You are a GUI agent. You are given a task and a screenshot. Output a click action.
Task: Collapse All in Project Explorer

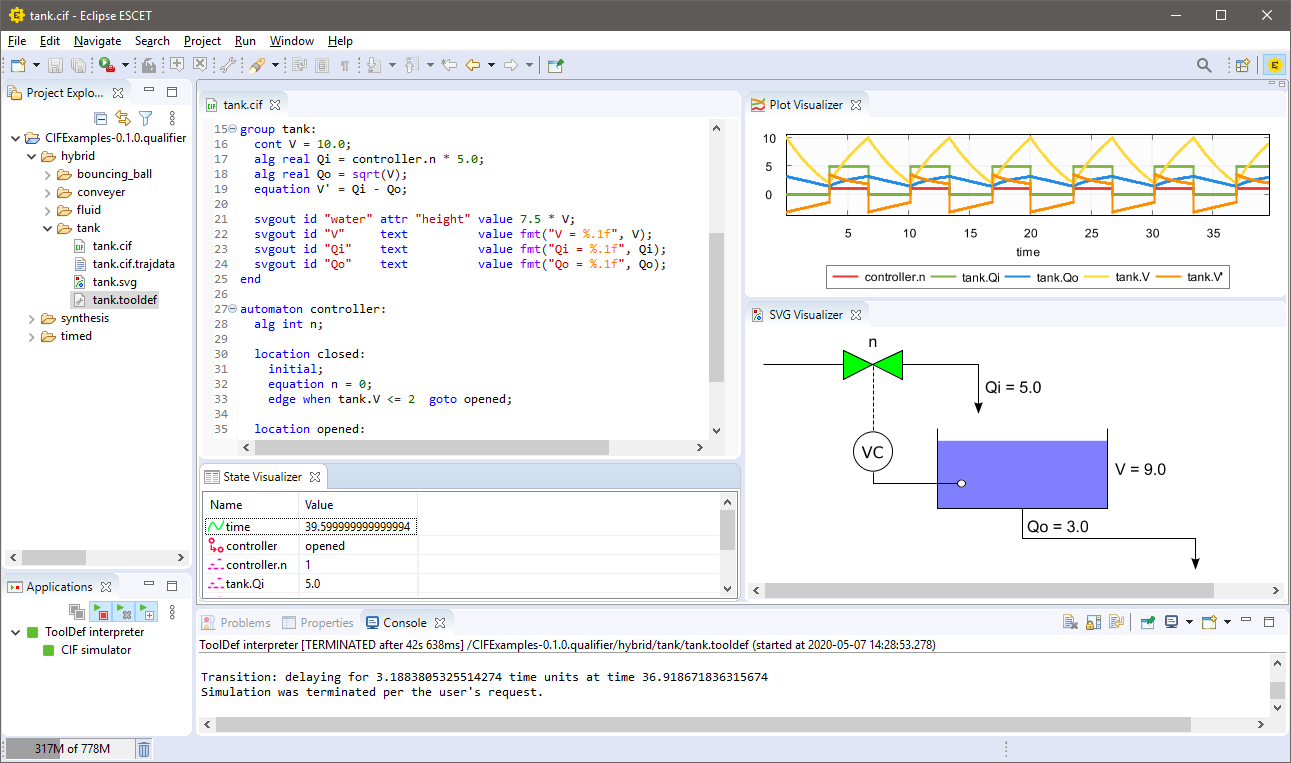click(100, 118)
